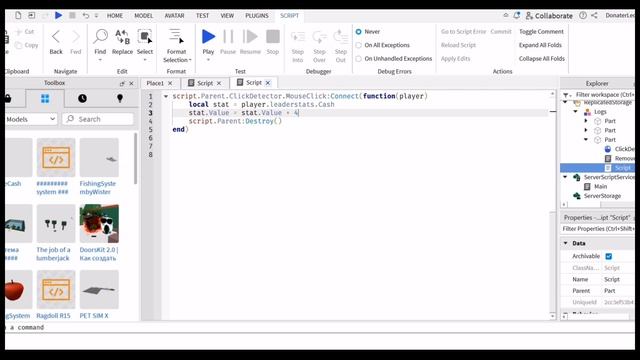Image resolution: width=640 pixels, height=360 pixels.
Task: Select the Main script in Explorer
Action: (600, 187)
